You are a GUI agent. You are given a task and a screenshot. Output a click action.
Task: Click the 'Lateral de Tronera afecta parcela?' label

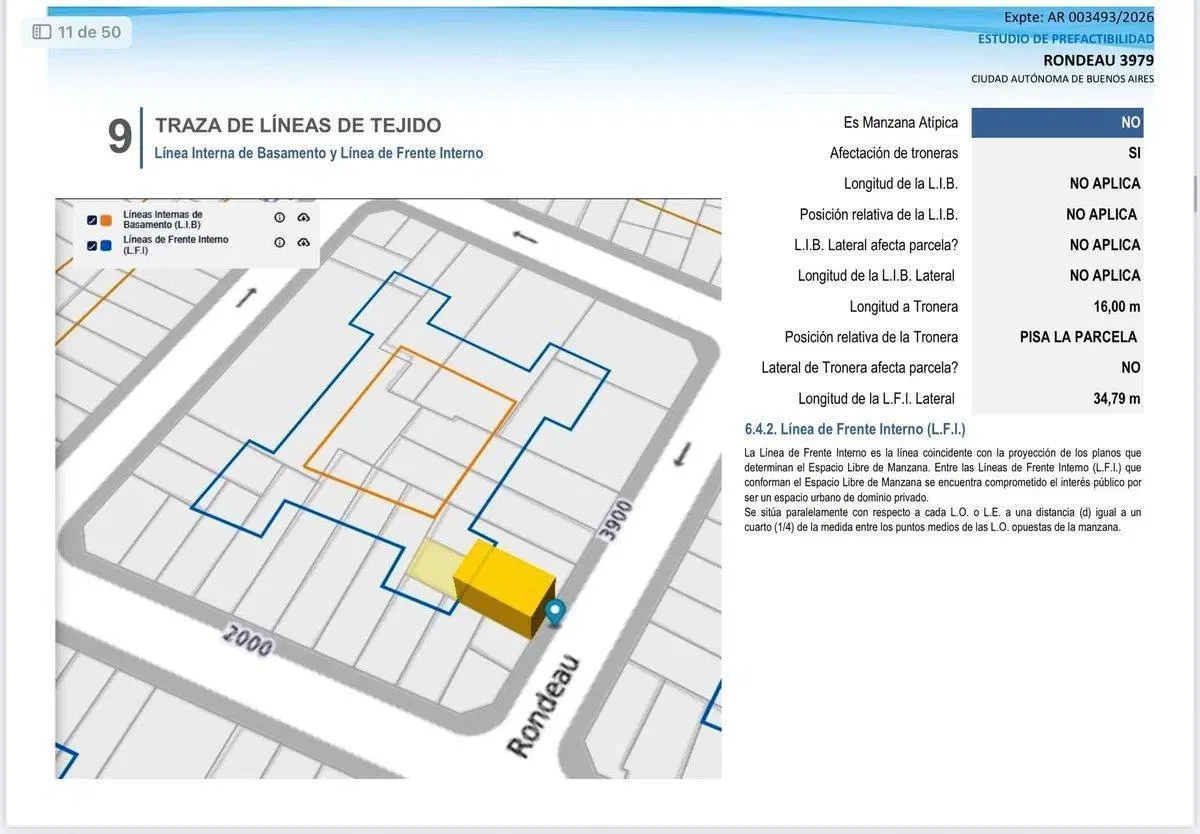(x=859, y=368)
